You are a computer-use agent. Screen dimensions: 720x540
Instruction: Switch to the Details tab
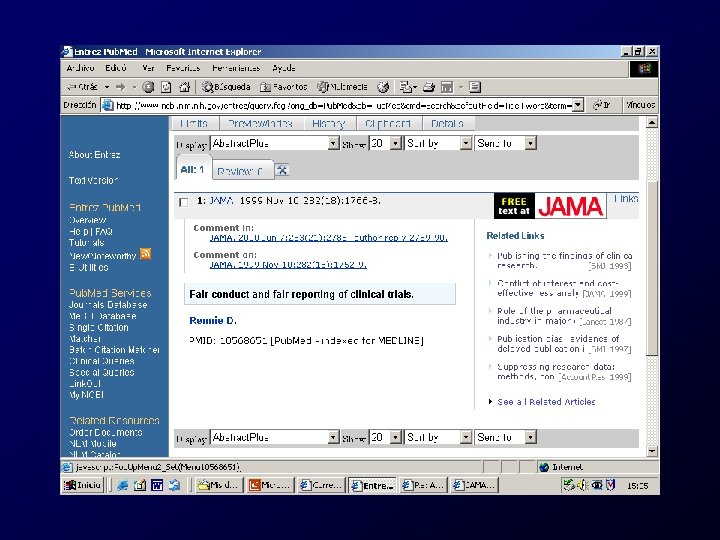click(447, 124)
